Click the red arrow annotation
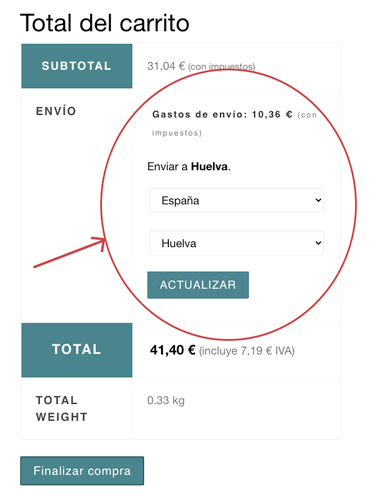Screen dimensions: 382x500 tap(70, 252)
